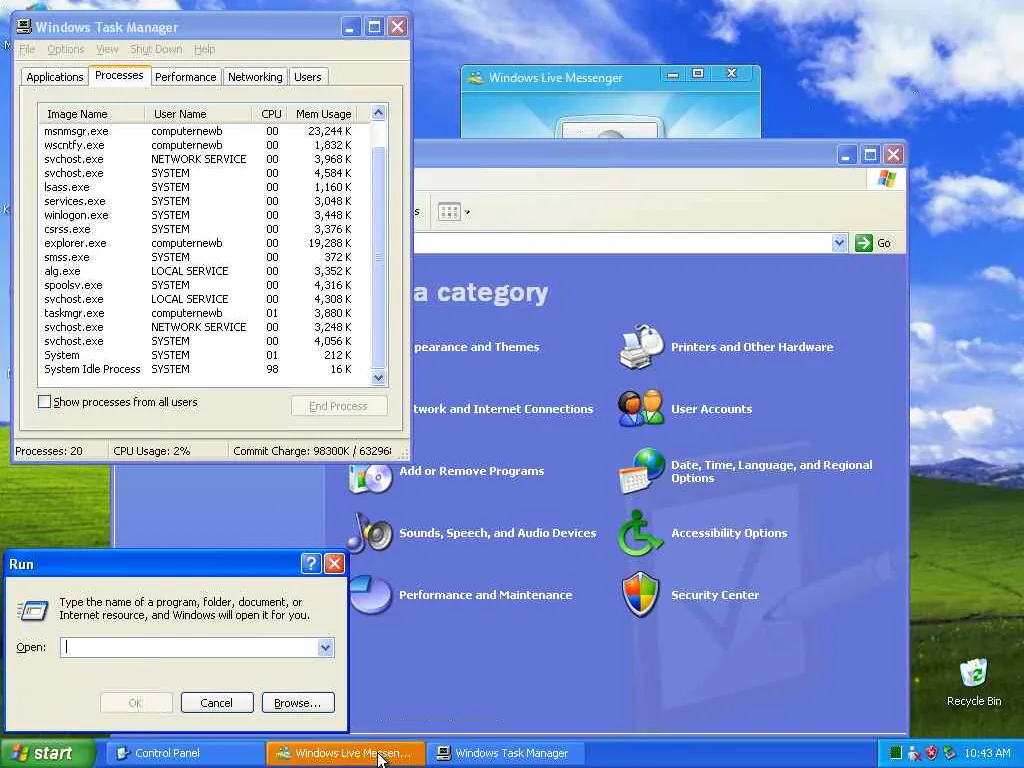Click the Task Manager CPU meter tray icon
Screen dimensions: 1024x768
pos(896,753)
